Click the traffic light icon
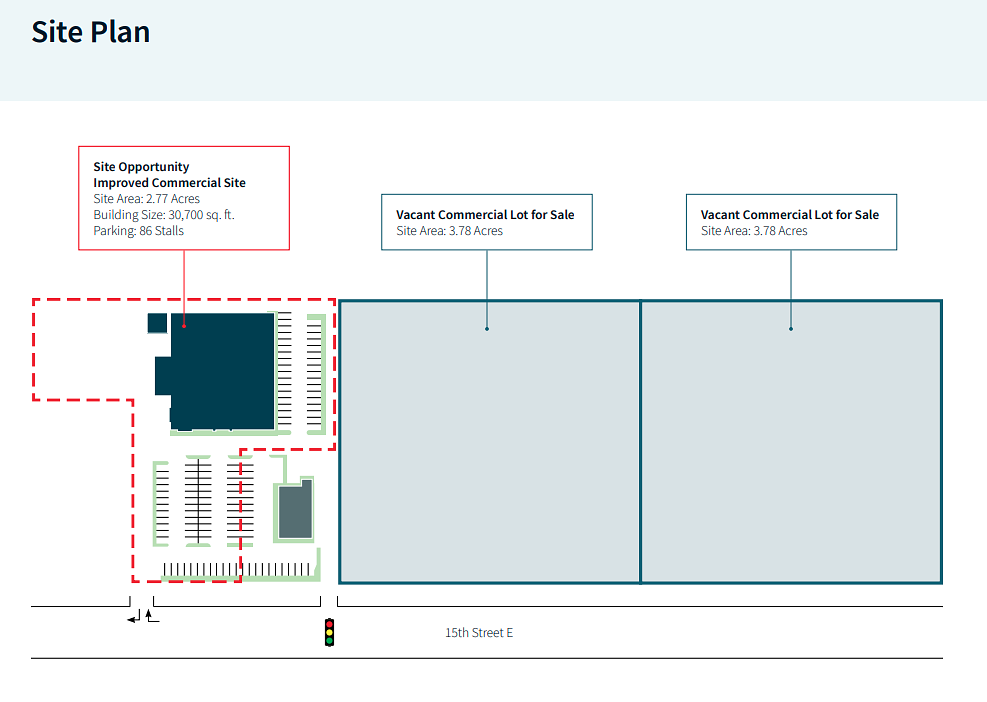The height and width of the screenshot is (702, 987). [x=329, y=632]
